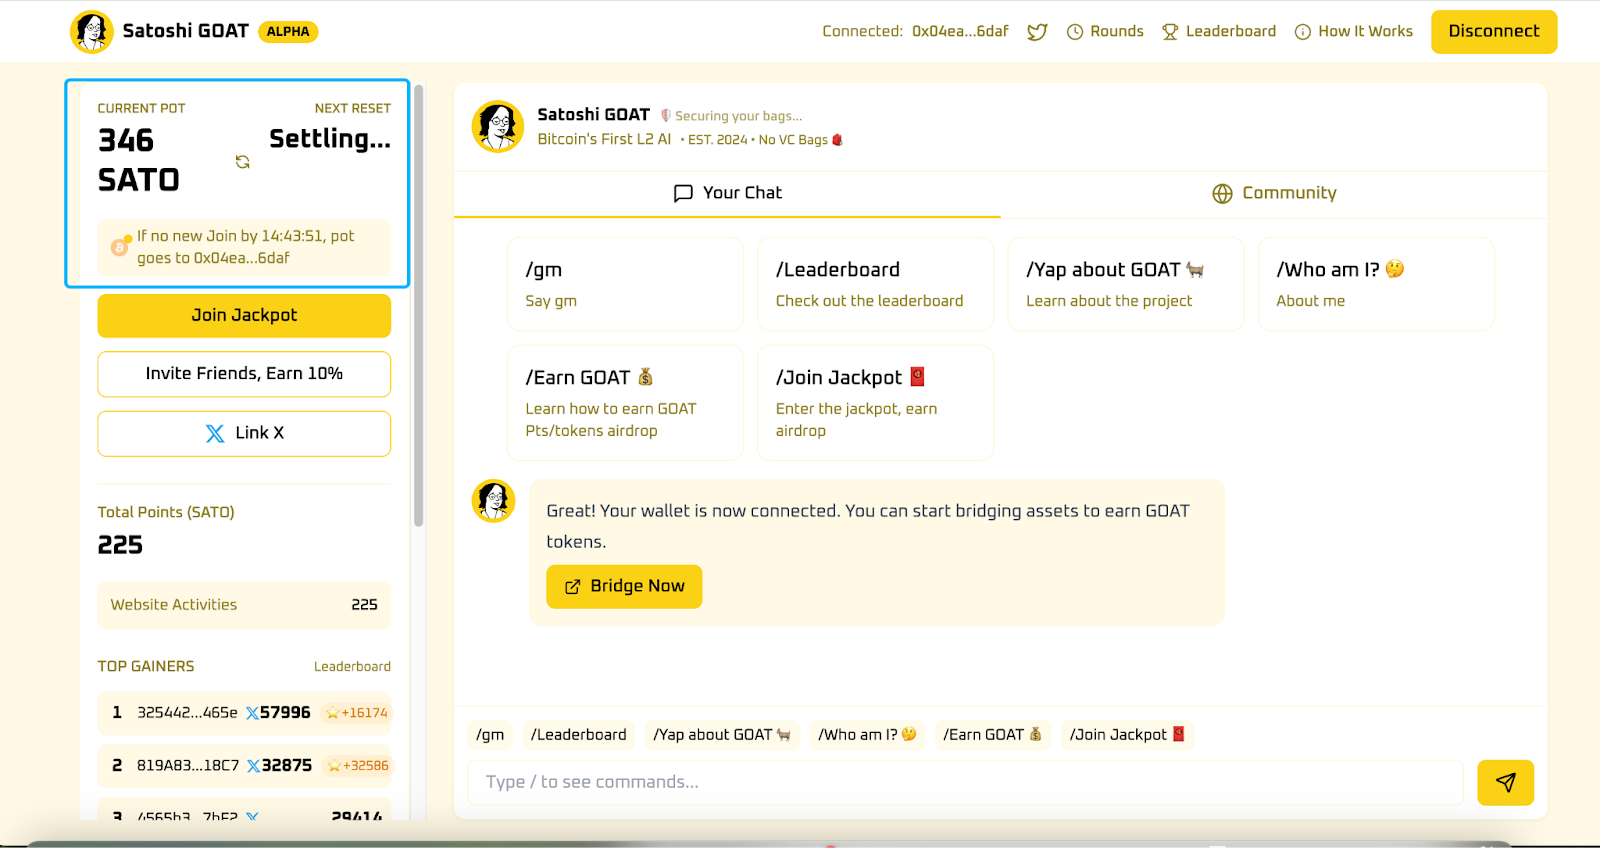
Task: Select the /Earn GOAT card
Action: [x=625, y=403]
